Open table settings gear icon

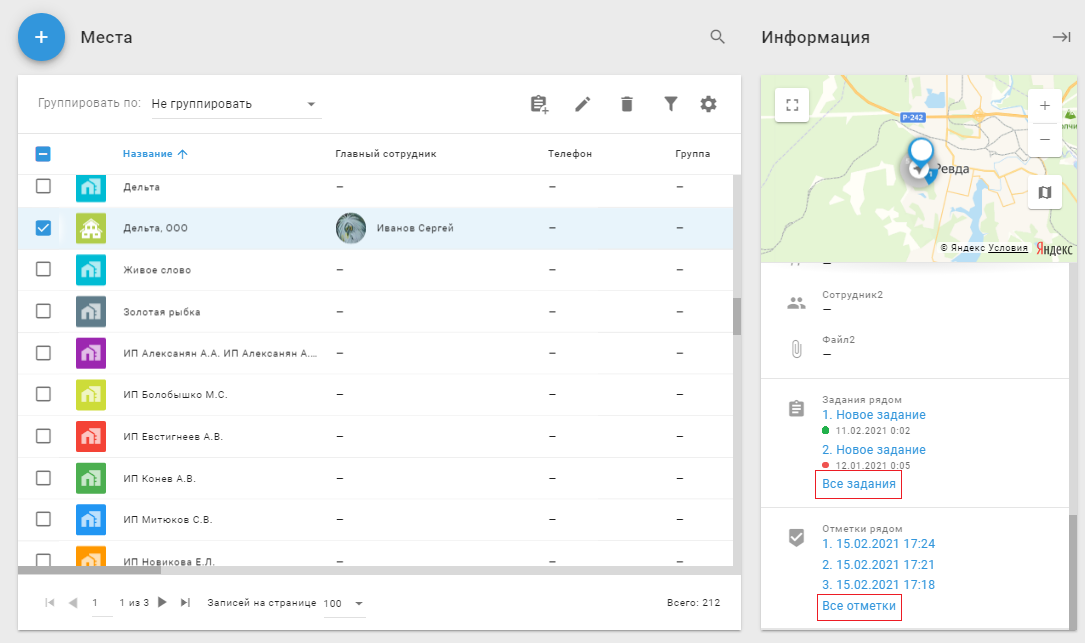point(708,105)
